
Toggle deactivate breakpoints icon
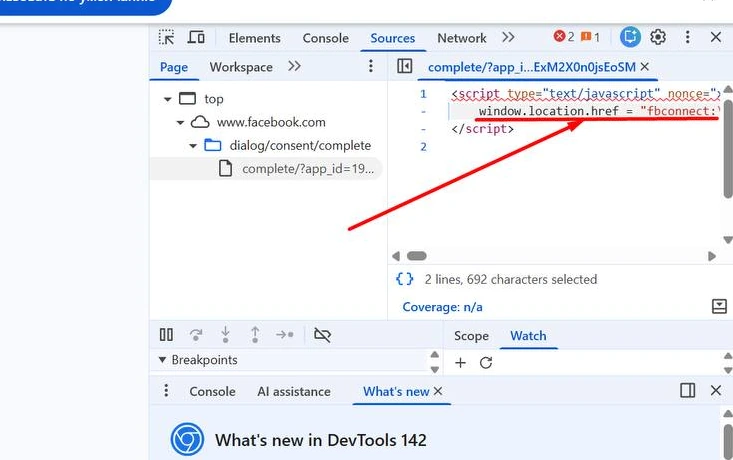coord(323,335)
